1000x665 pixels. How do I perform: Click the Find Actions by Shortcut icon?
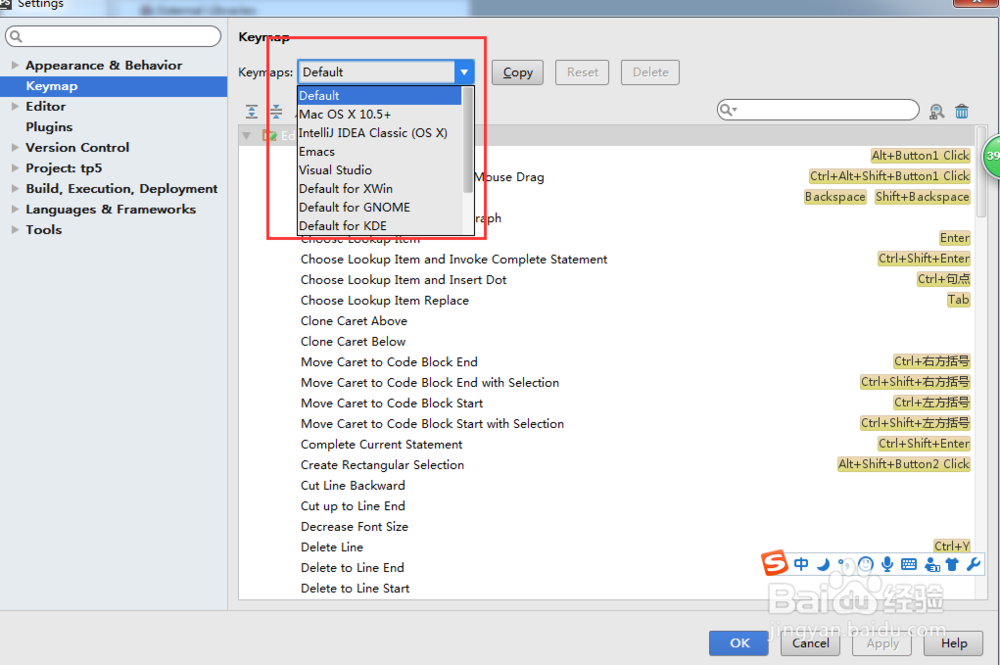(x=936, y=112)
